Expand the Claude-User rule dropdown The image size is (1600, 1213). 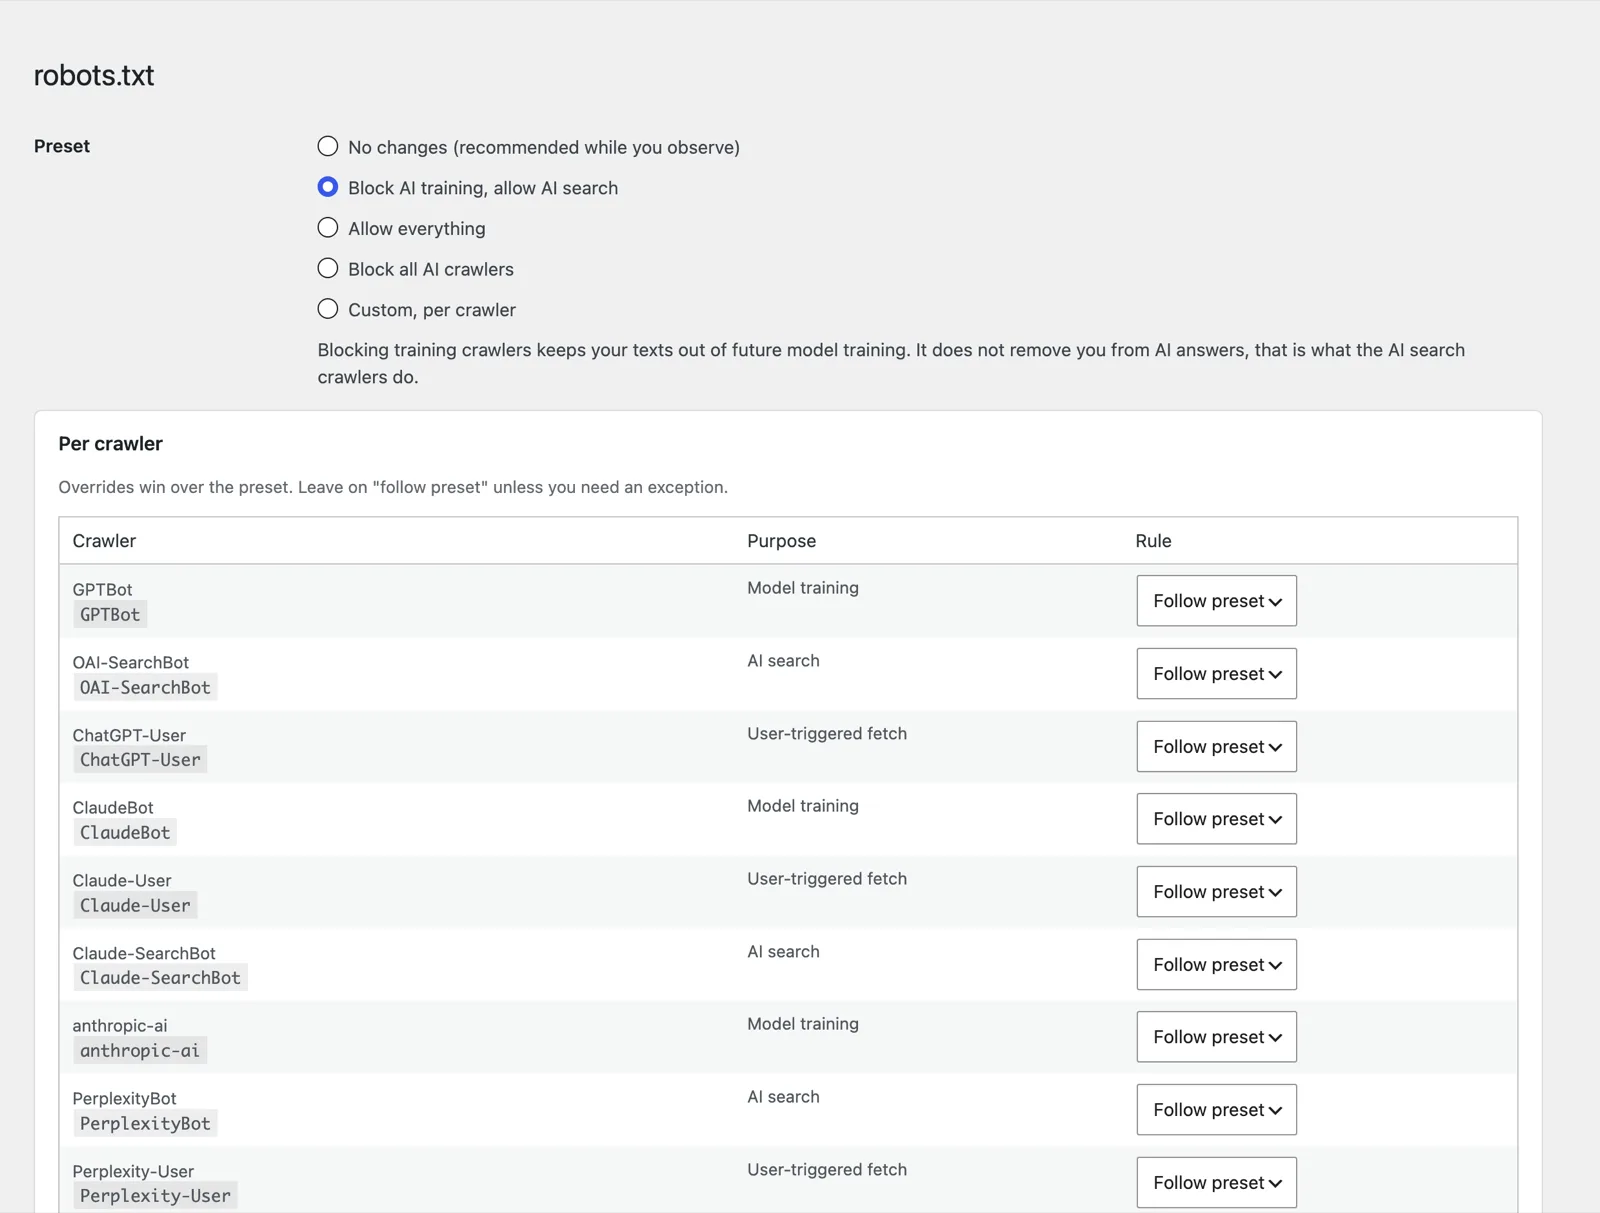[x=1216, y=892]
